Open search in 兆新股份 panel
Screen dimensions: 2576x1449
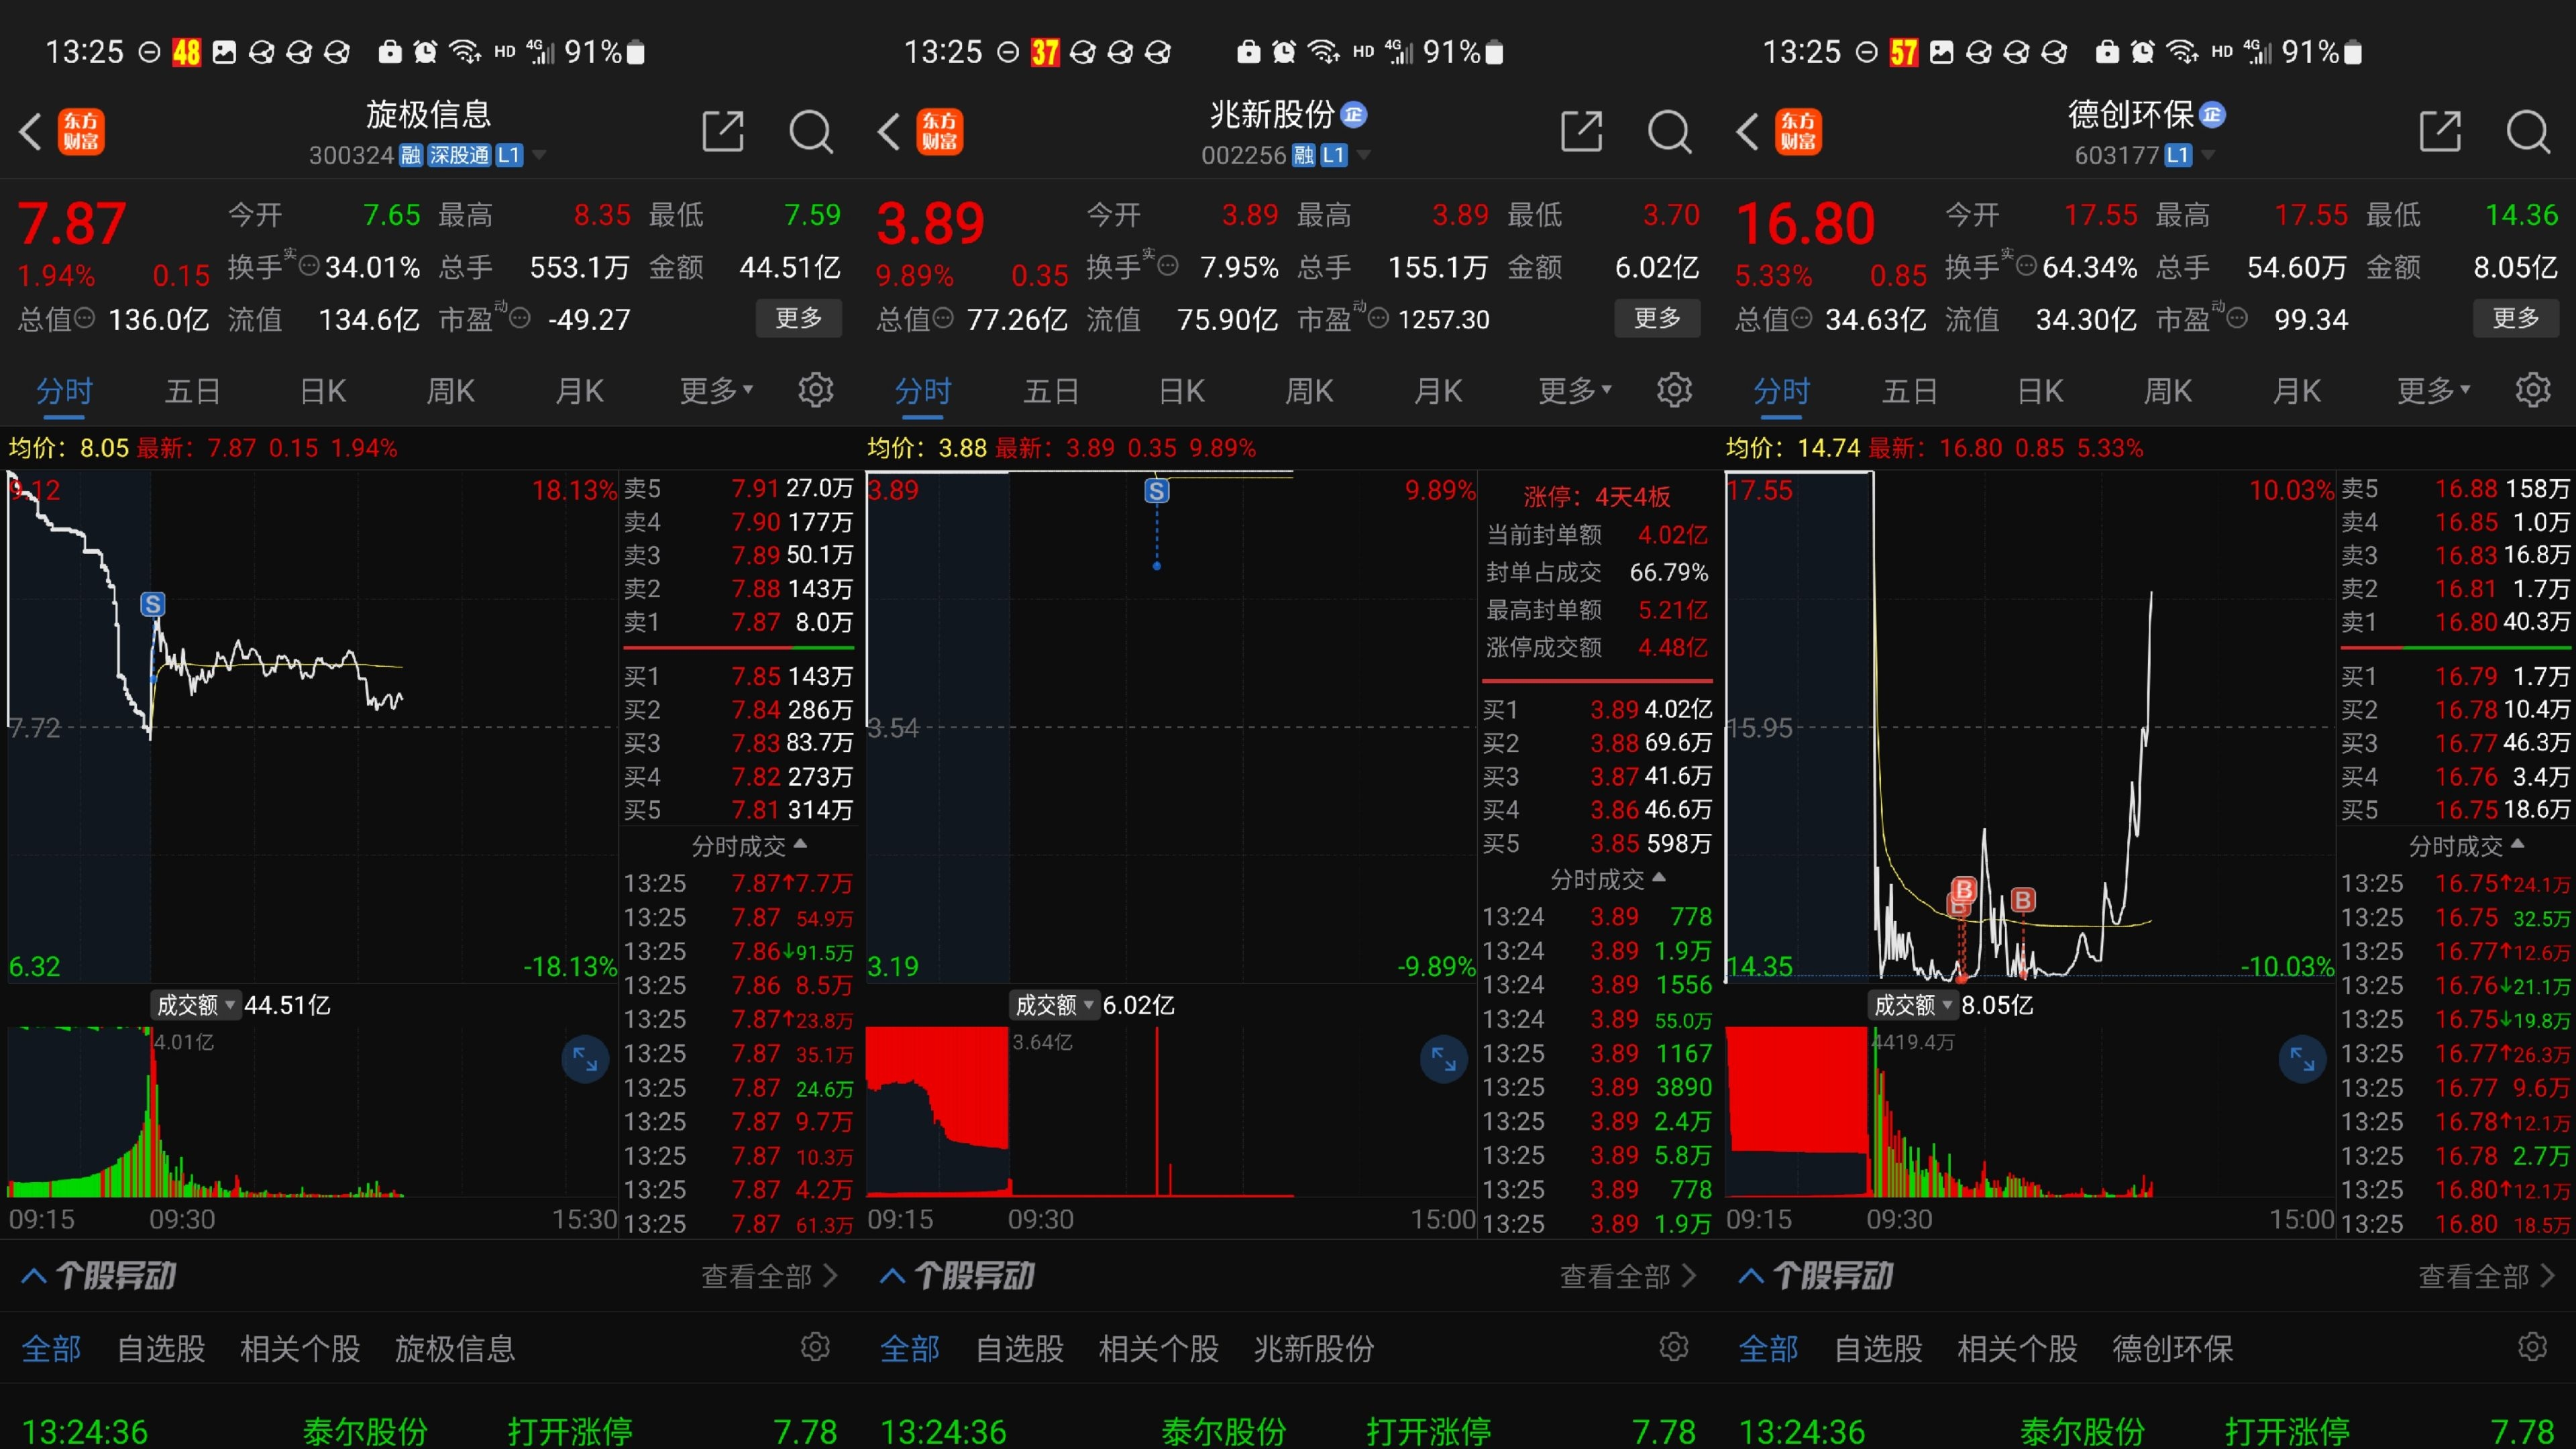point(1669,131)
